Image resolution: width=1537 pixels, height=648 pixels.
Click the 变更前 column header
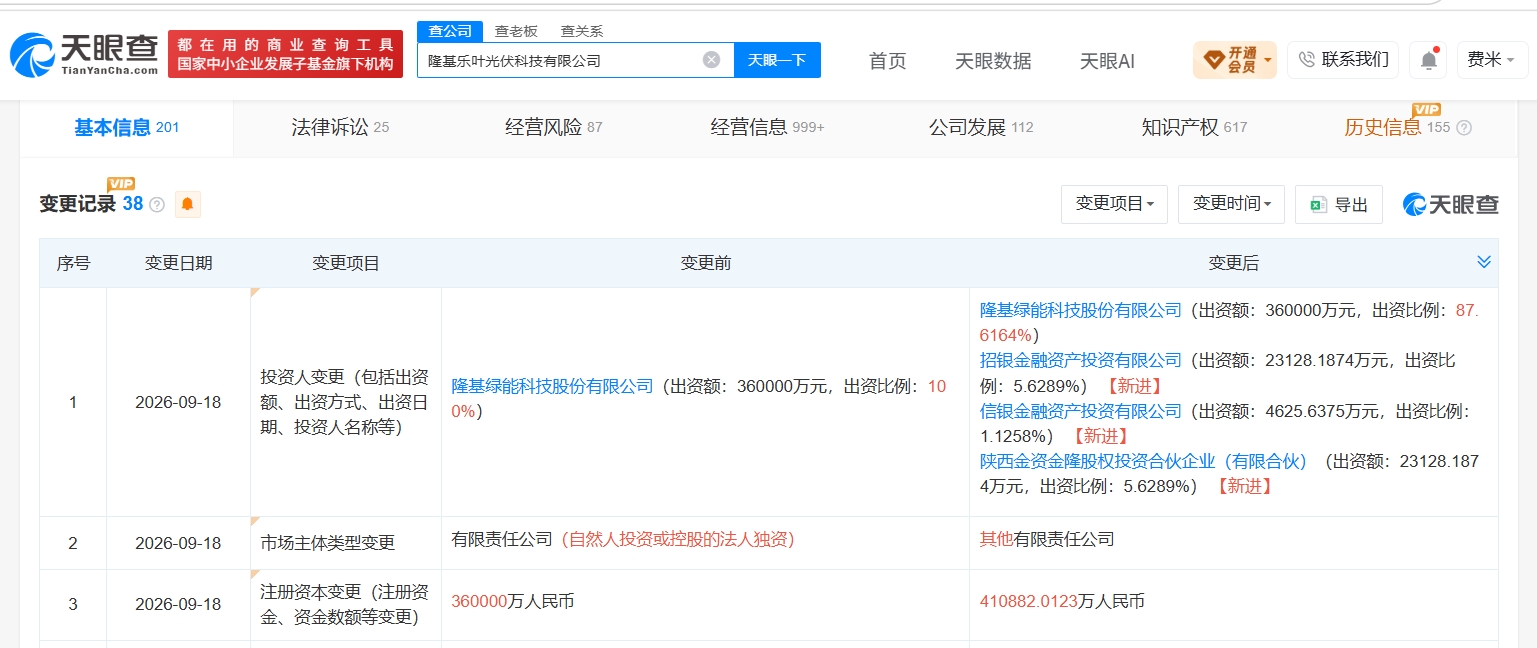pos(705,263)
